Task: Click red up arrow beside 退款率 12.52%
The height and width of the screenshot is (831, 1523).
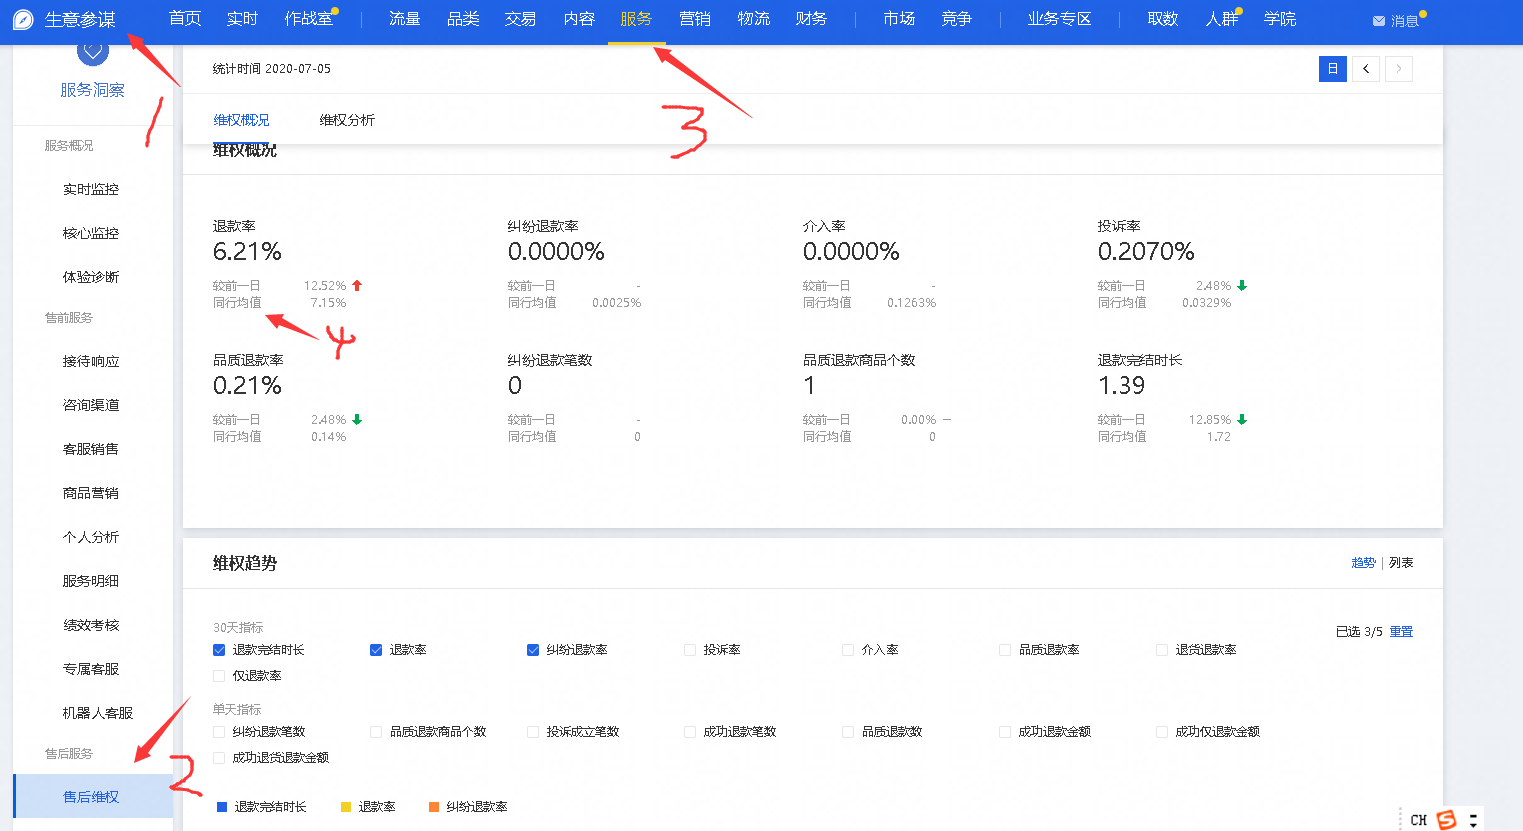Action: tap(357, 286)
